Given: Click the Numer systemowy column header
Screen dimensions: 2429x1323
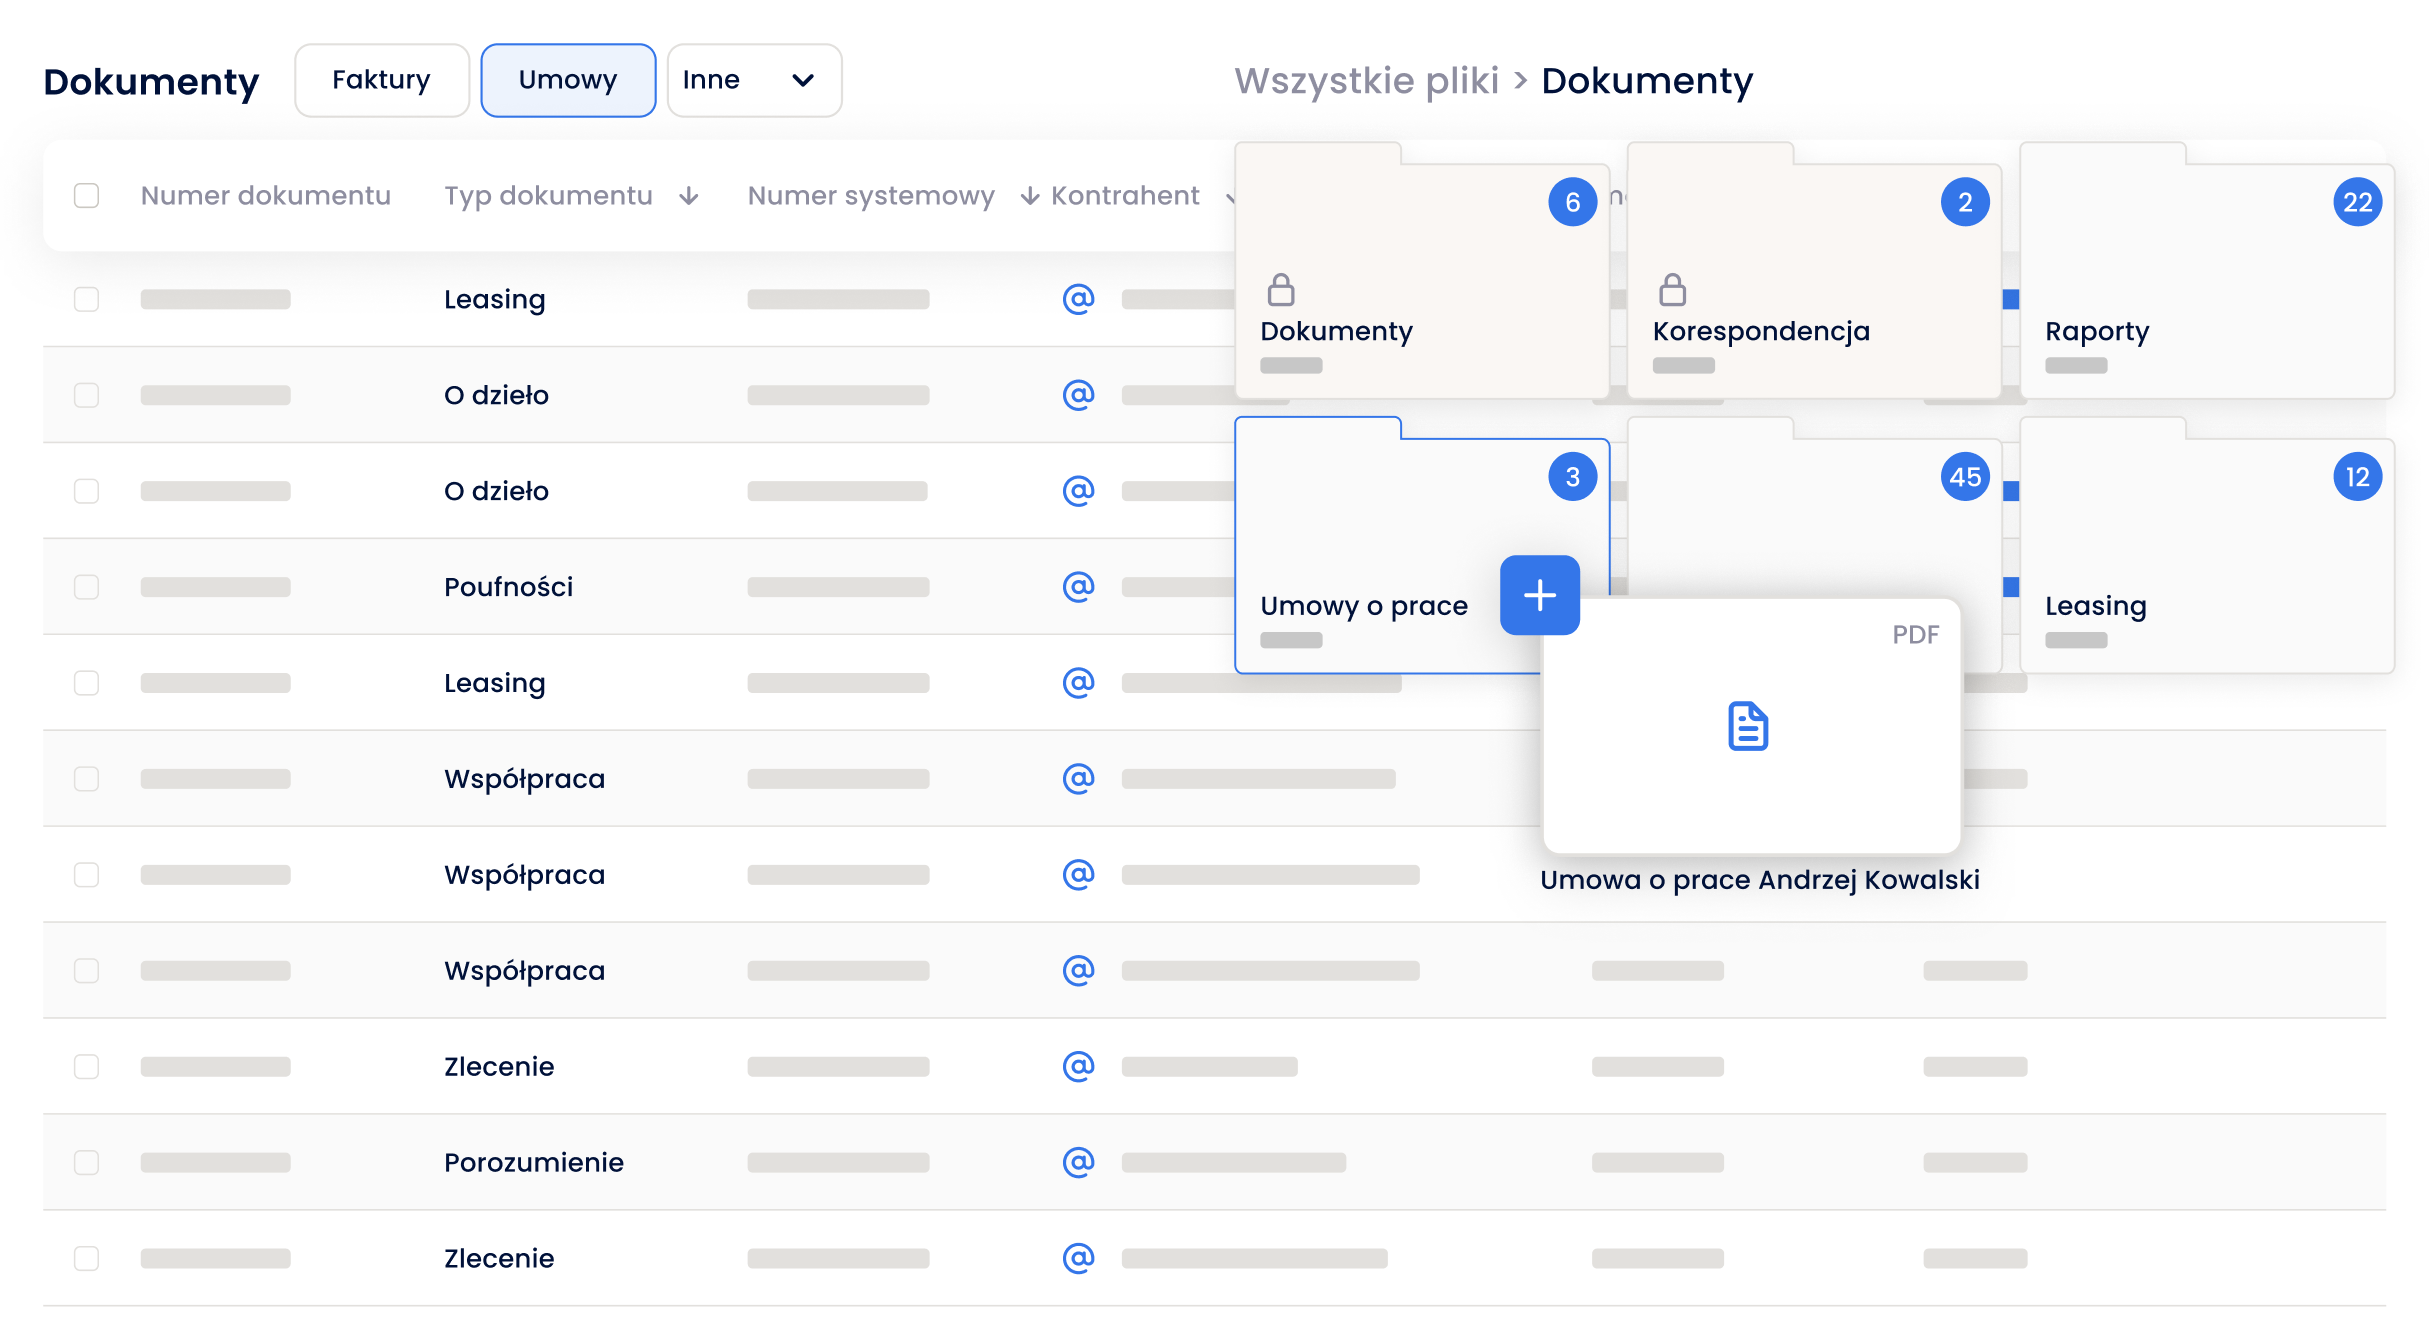Looking at the screenshot, I should [x=871, y=195].
